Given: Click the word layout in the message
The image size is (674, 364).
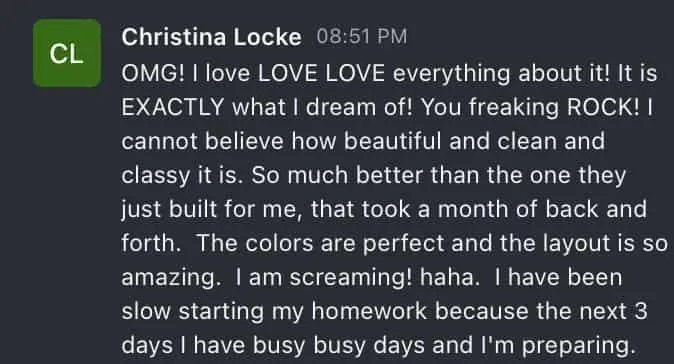Looking at the screenshot, I should pyautogui.click(x=577, y=244).
